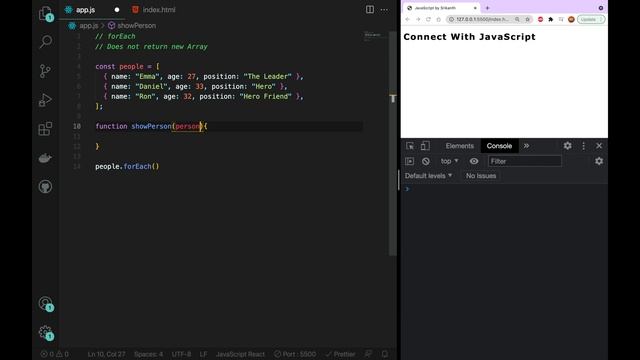The height and width of the screenshot is (360, 640).
Task: Show more DevTools tabs chevron
Action: pos(527,146)
